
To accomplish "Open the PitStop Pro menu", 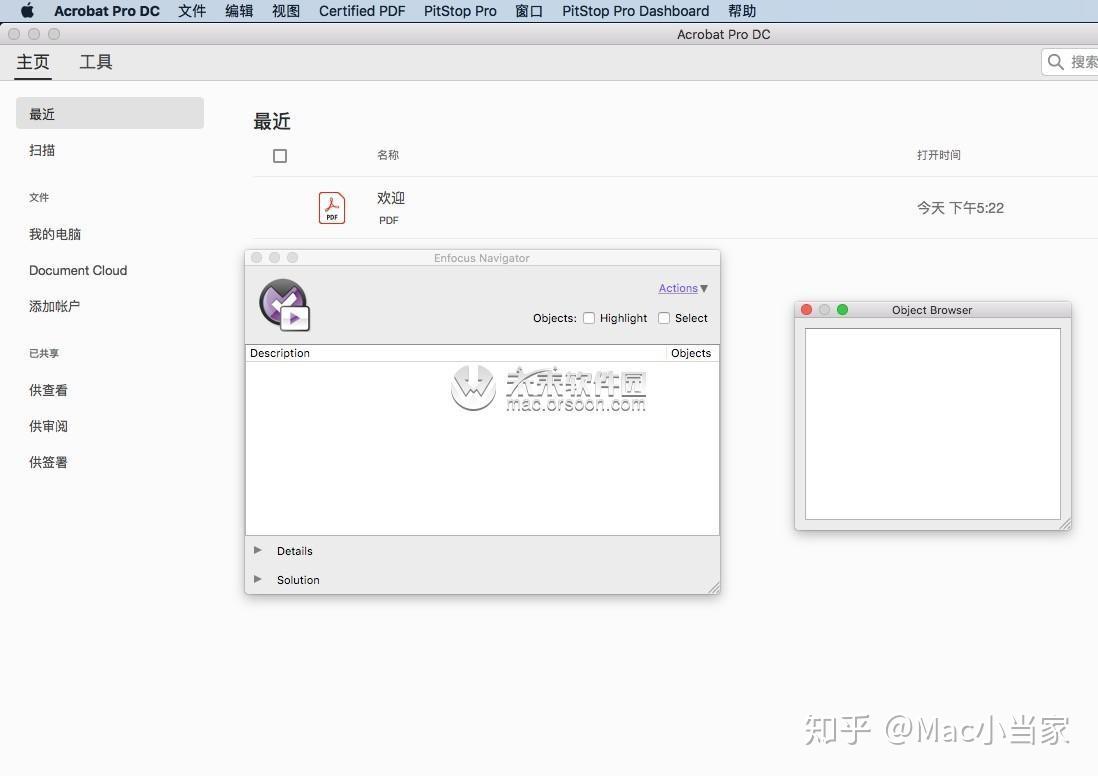I will tap(459, 11).
